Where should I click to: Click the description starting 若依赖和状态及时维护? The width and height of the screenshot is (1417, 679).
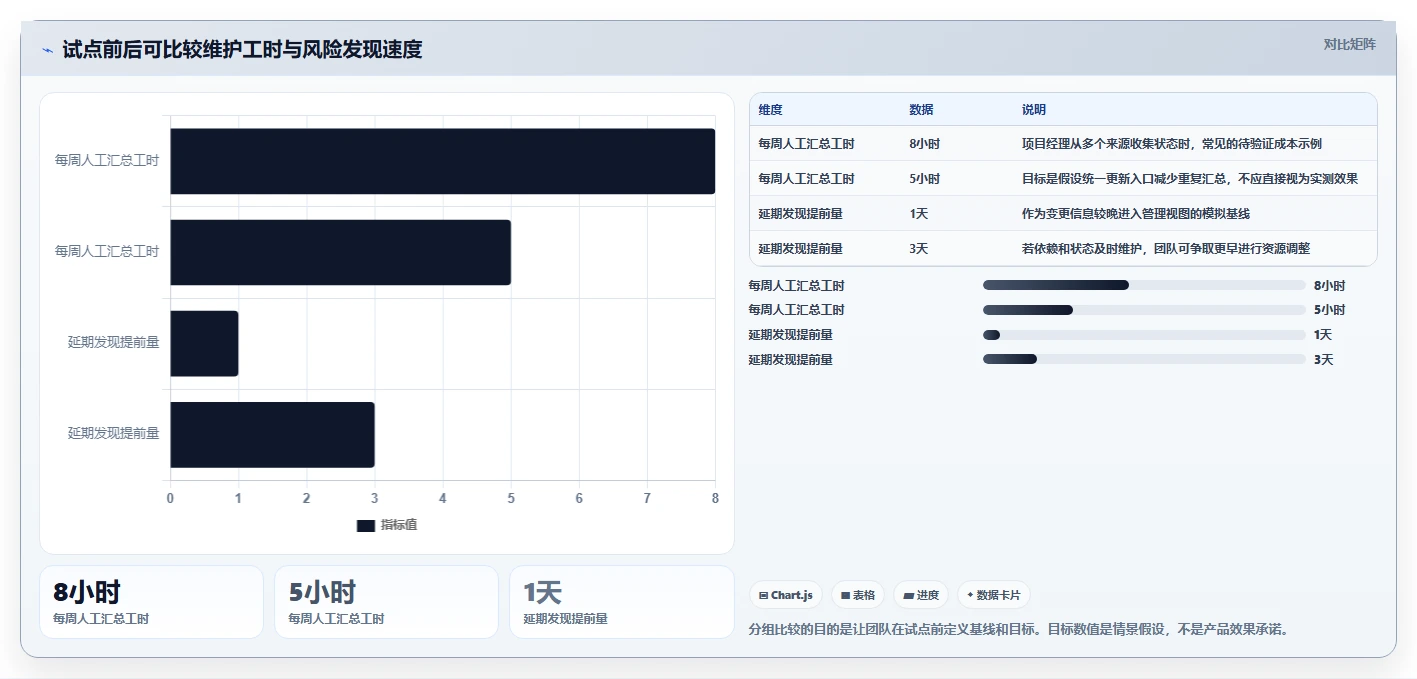point(1166,249)
